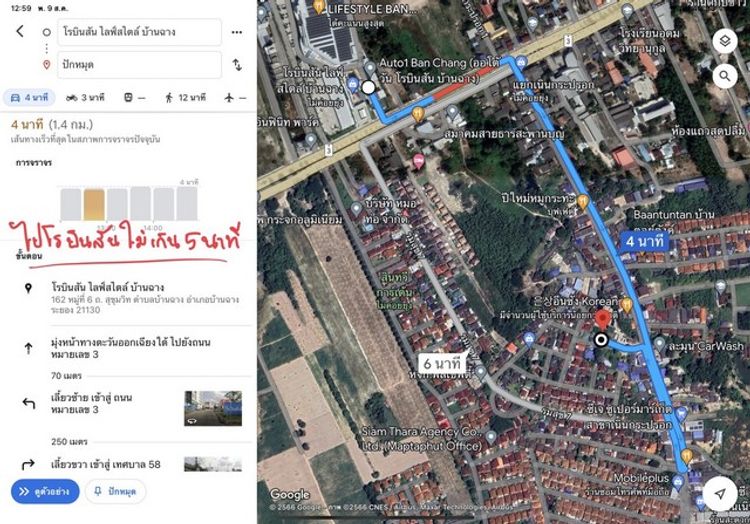Image resolution: width=750 pixels, height=524 pixels.
Task: Tap the navigation arrow location button
Action: point(720,494)
